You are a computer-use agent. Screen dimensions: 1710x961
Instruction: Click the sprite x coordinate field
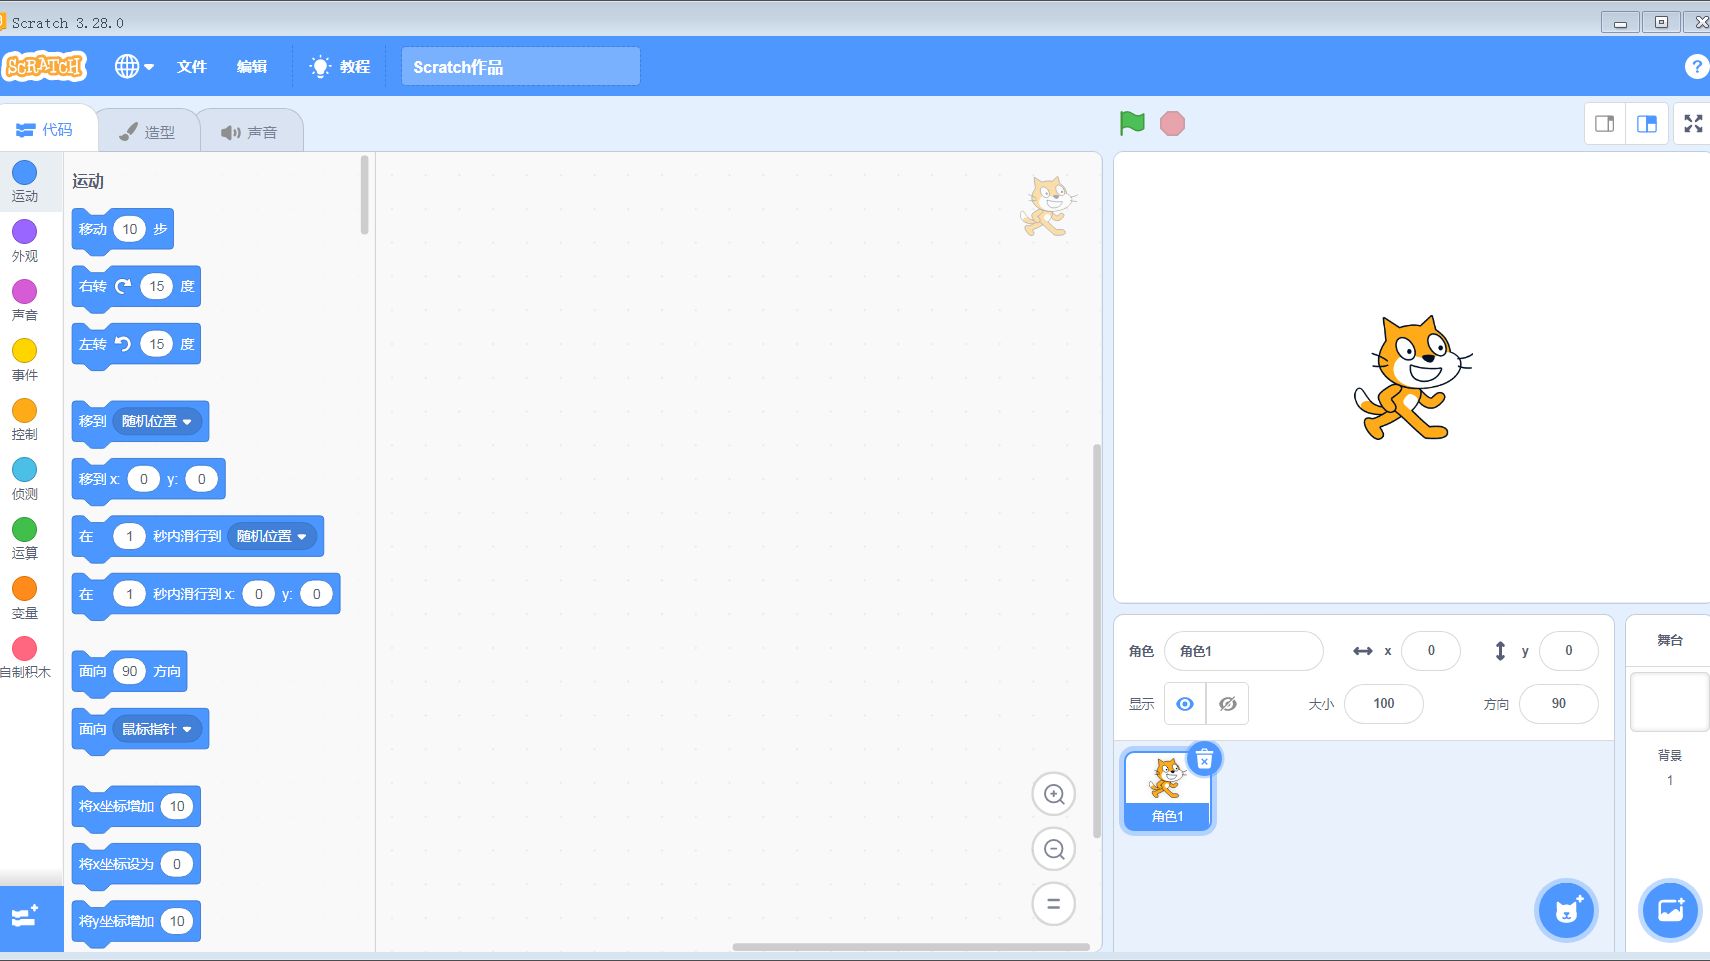pyautogui.click(x=1431, y=651)
